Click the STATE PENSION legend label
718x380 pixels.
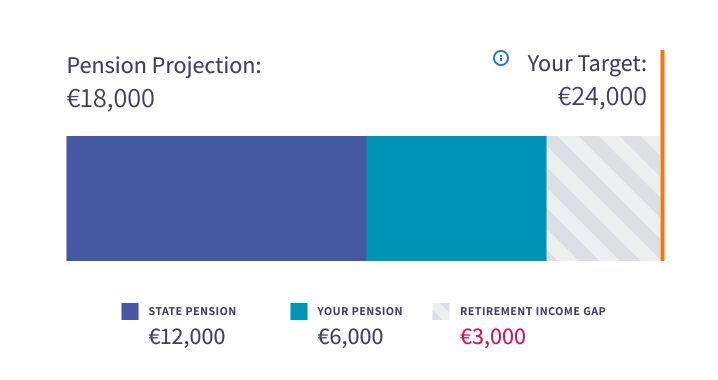tap(192, 311)
